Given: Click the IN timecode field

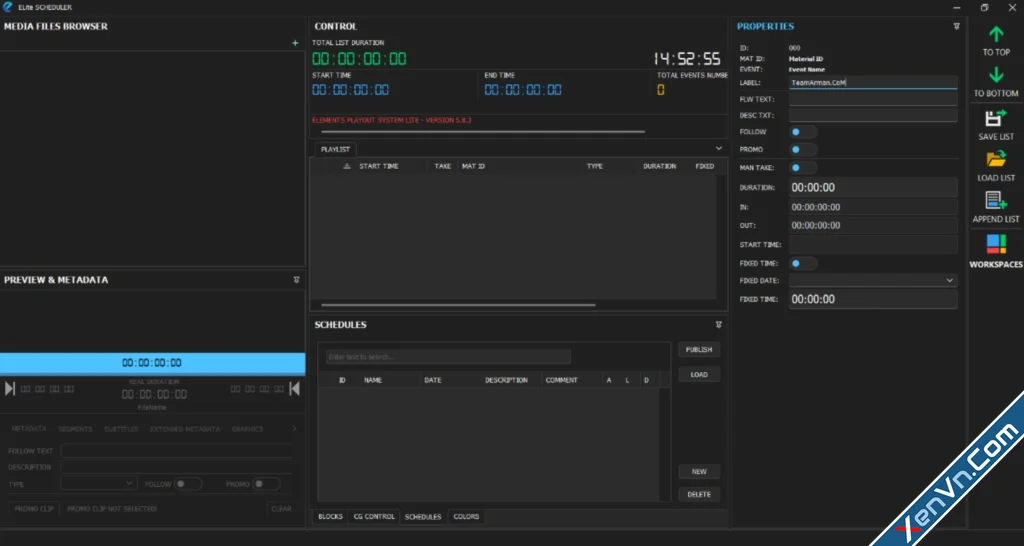Looking at the screenshot, I should tap(873, 207).
